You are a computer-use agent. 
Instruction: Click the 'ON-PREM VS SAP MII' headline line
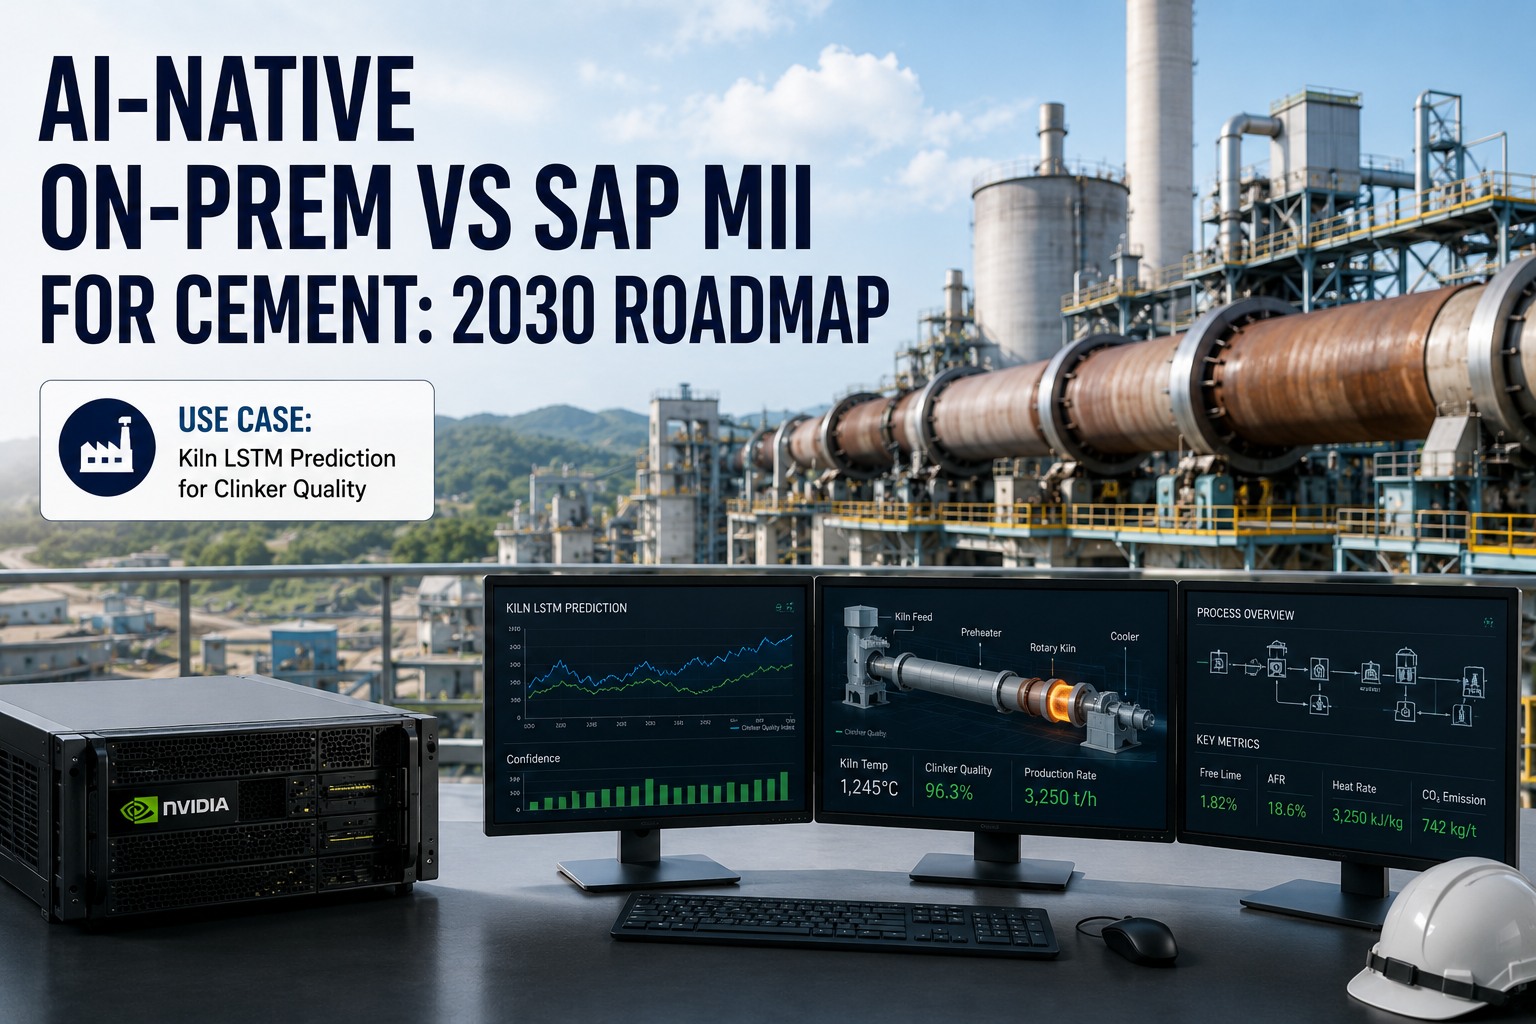(x=425, y=209)
